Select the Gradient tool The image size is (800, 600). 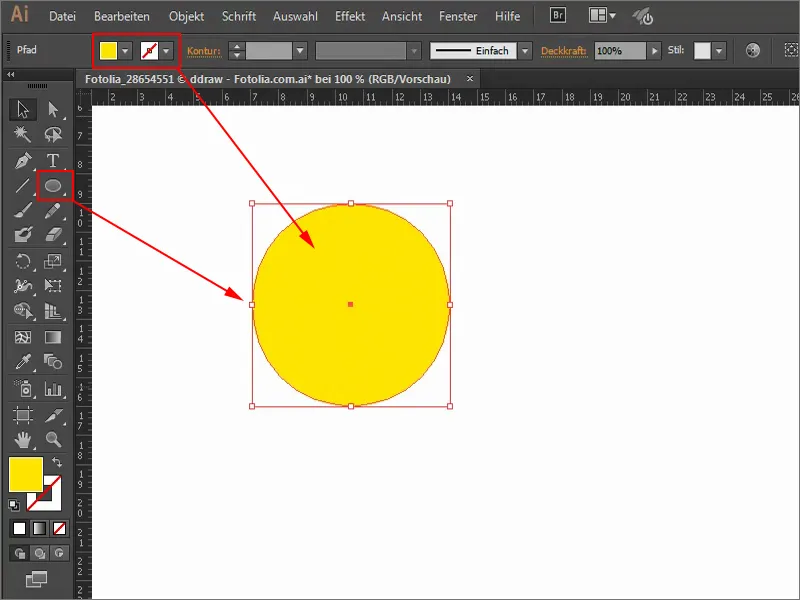point(53,337)
